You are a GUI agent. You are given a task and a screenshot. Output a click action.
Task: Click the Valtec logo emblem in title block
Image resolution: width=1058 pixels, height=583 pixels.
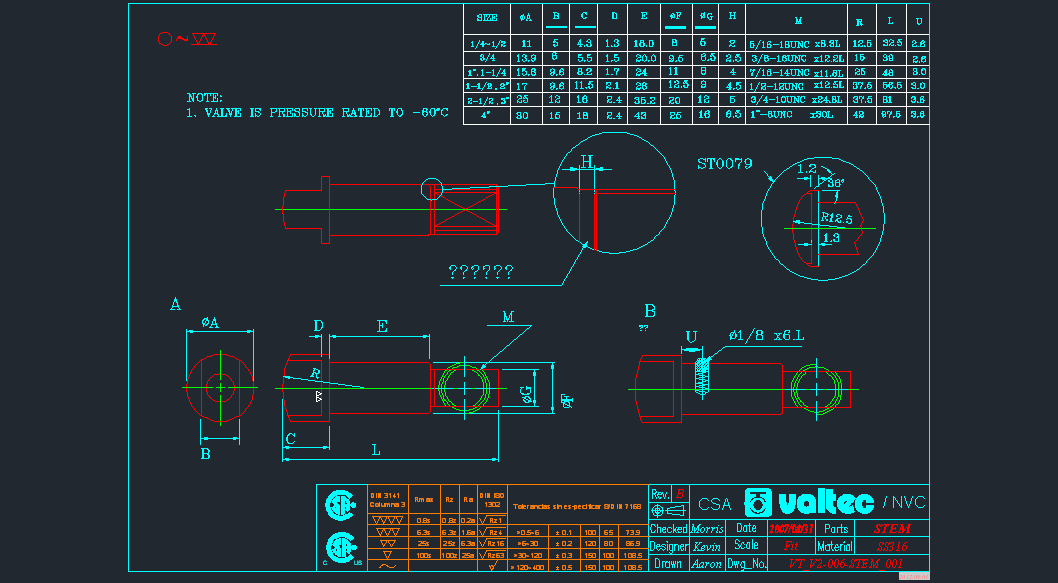tap(762, 503)
